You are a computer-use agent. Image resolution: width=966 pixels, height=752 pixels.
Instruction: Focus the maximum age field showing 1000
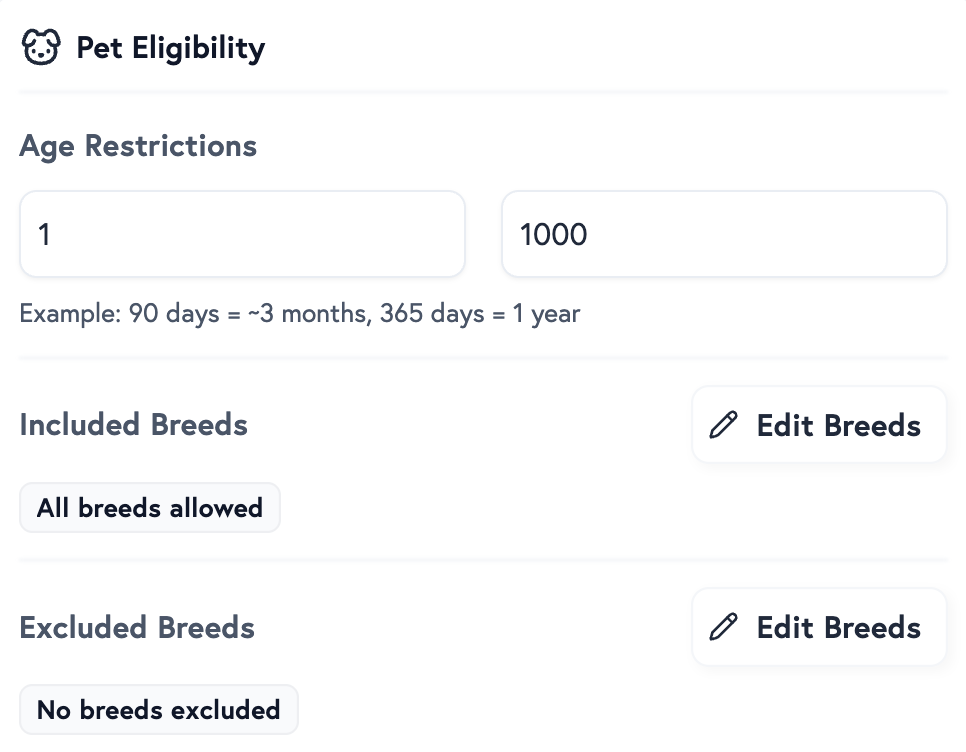724,234
